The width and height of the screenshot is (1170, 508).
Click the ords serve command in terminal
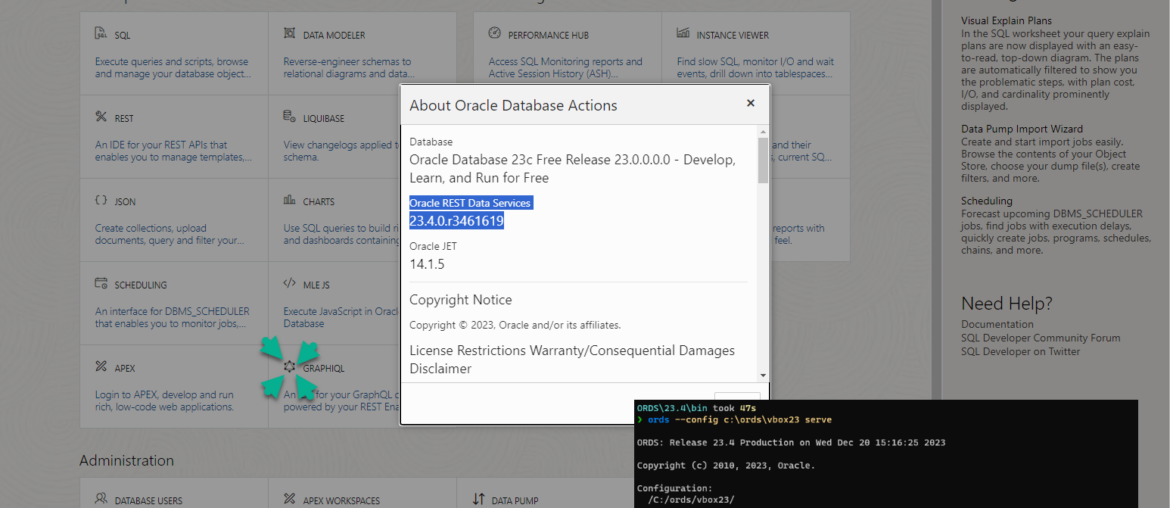[x=739, y=420]
